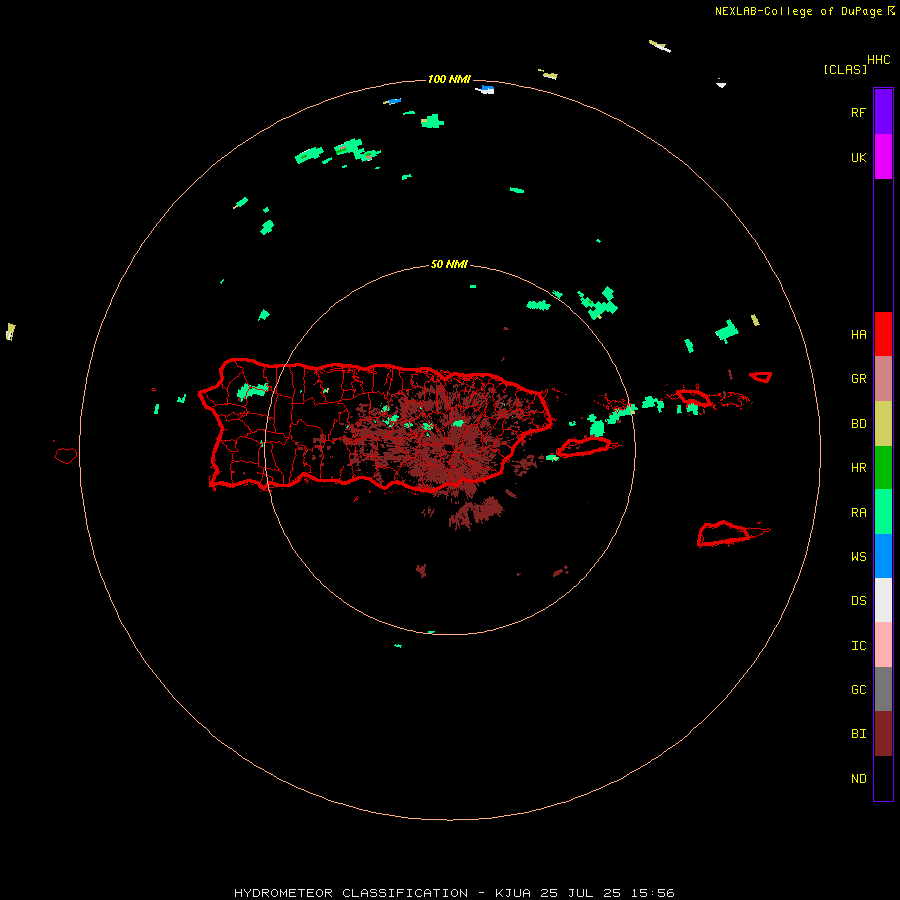Click the RA legend label

[x=859, y=513]
